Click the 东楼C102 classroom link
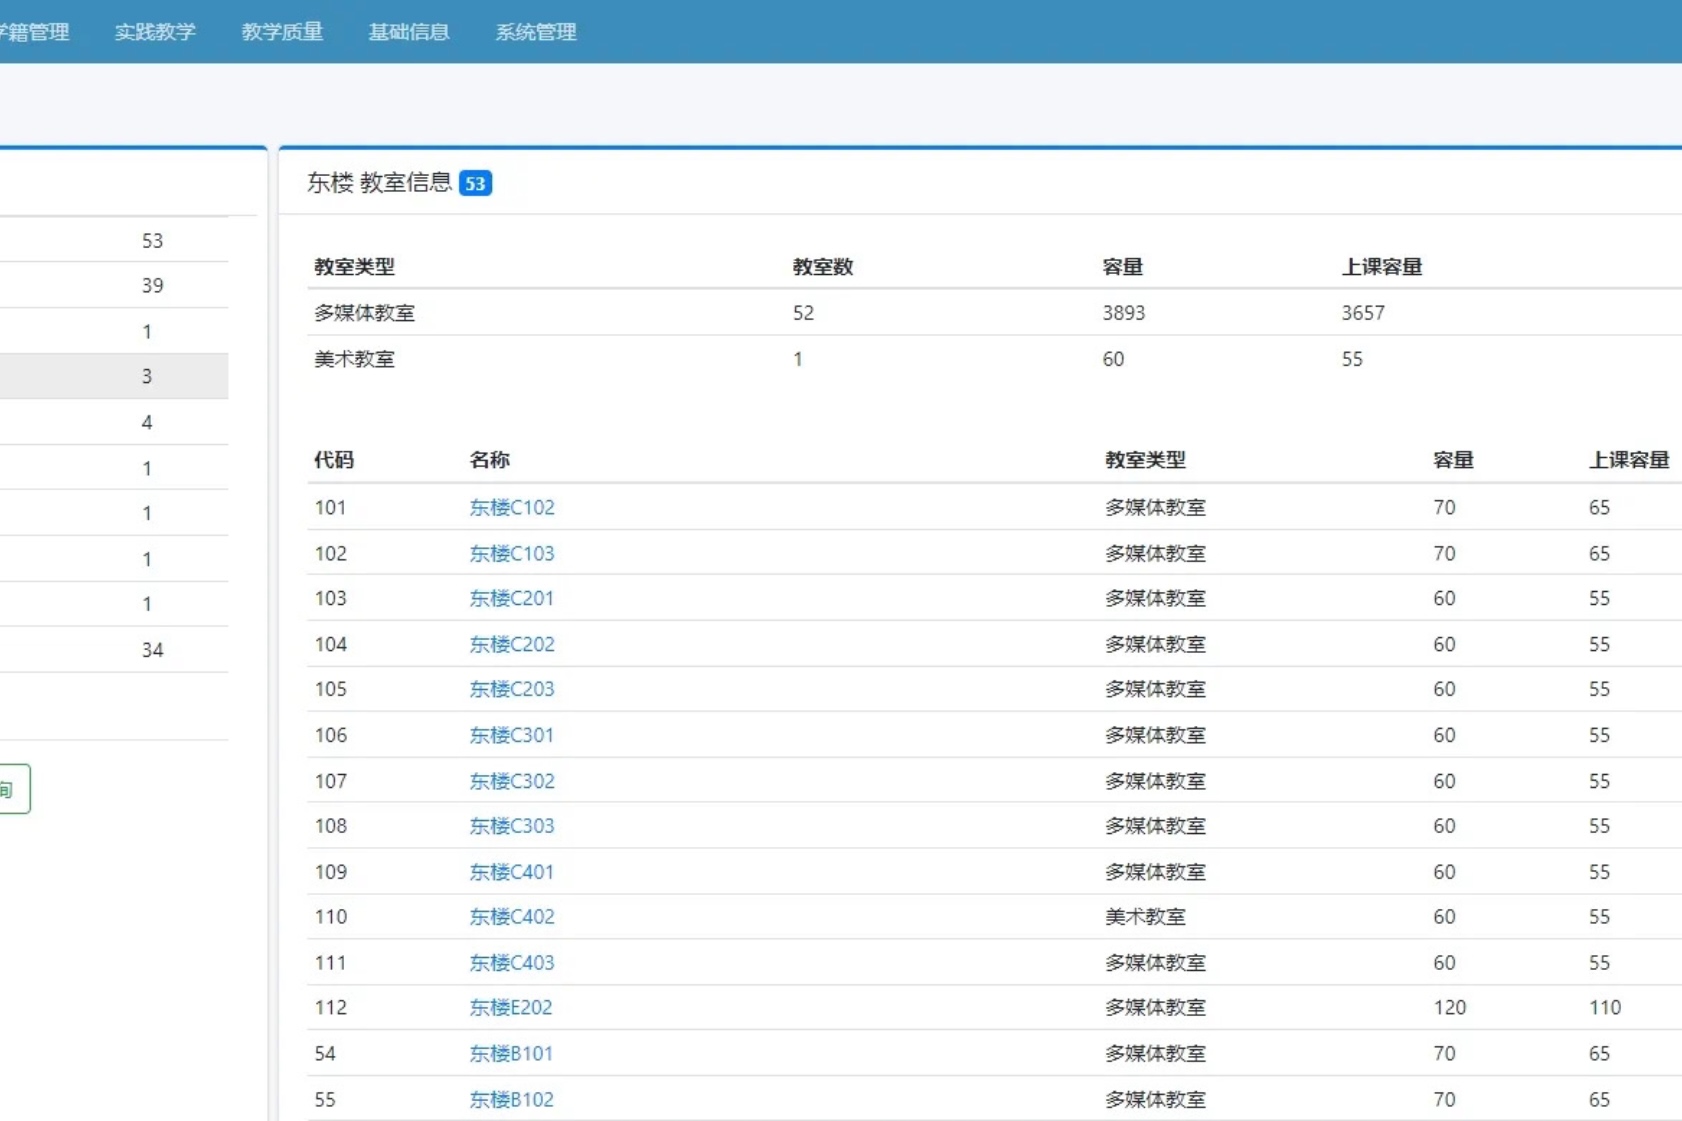 point(512,507)
